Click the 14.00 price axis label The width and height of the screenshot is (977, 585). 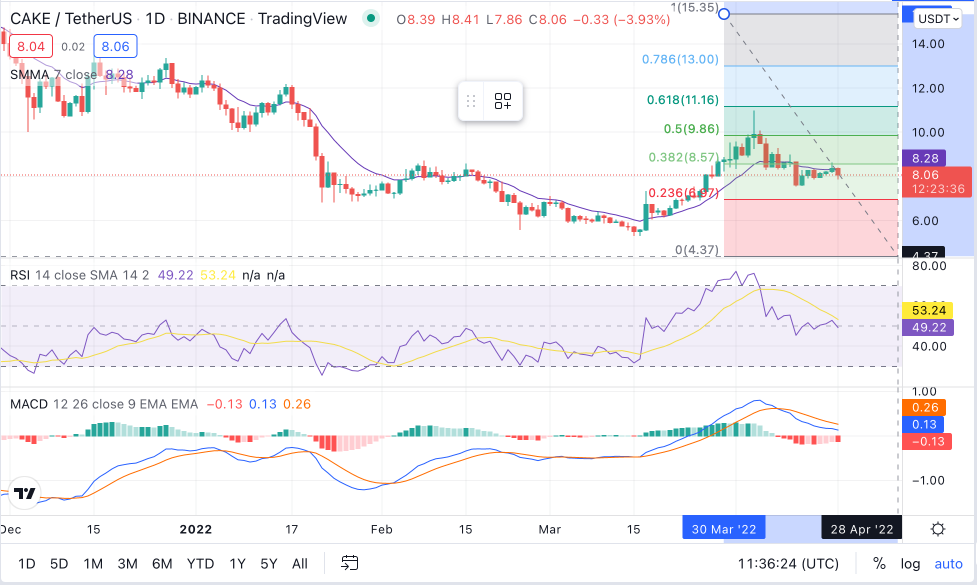[x=928, y=44]
